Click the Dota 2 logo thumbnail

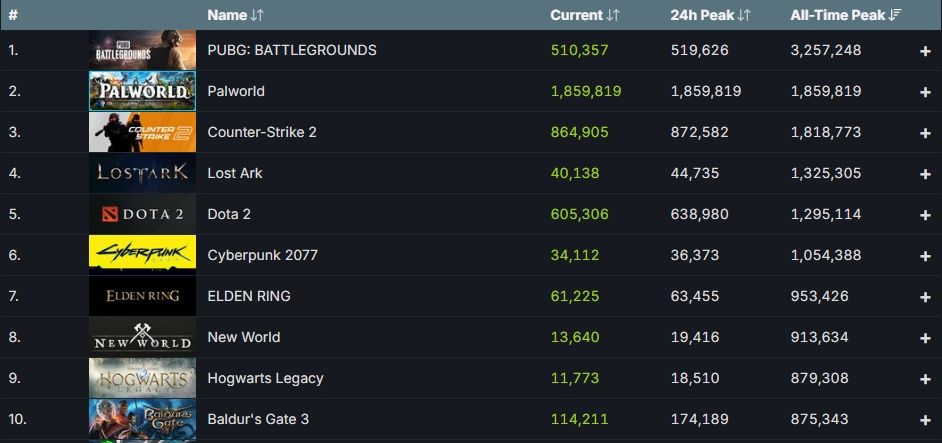coord(142,214)
